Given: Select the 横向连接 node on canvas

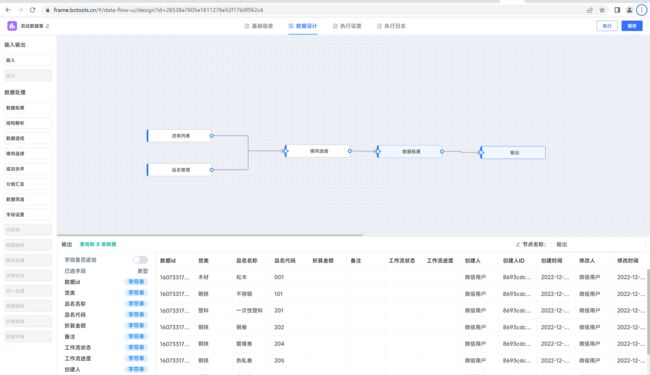Looking at the screenshot, I should pos(318,151).
